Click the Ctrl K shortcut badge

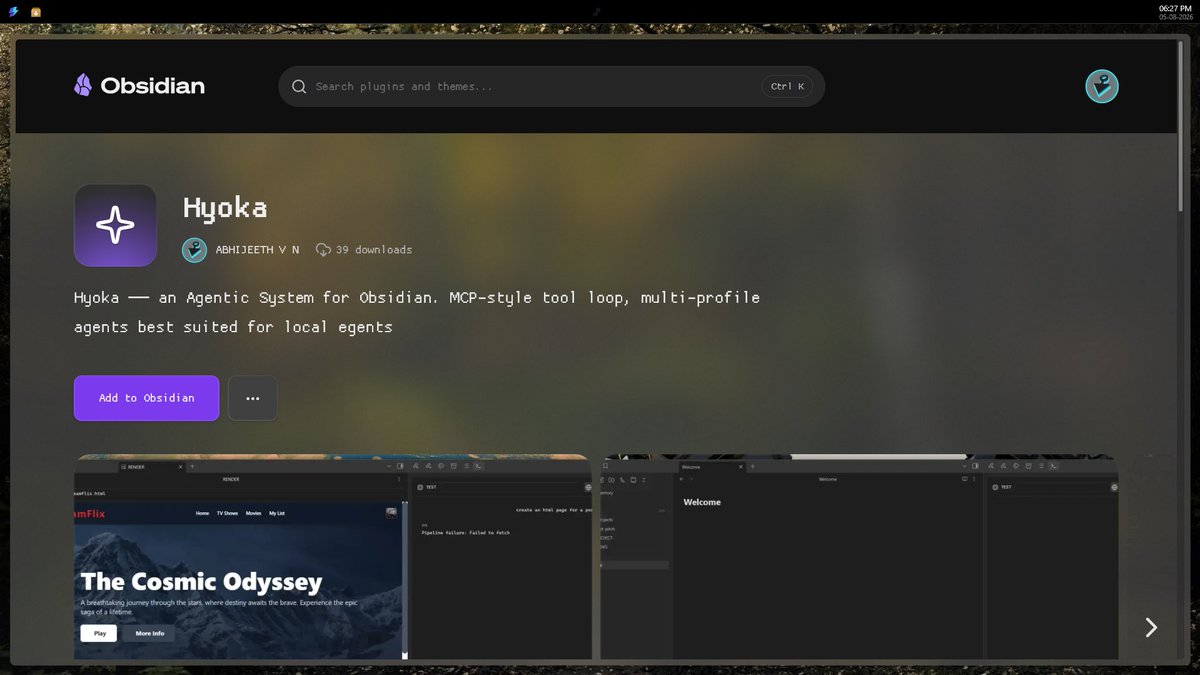(787, 87)
